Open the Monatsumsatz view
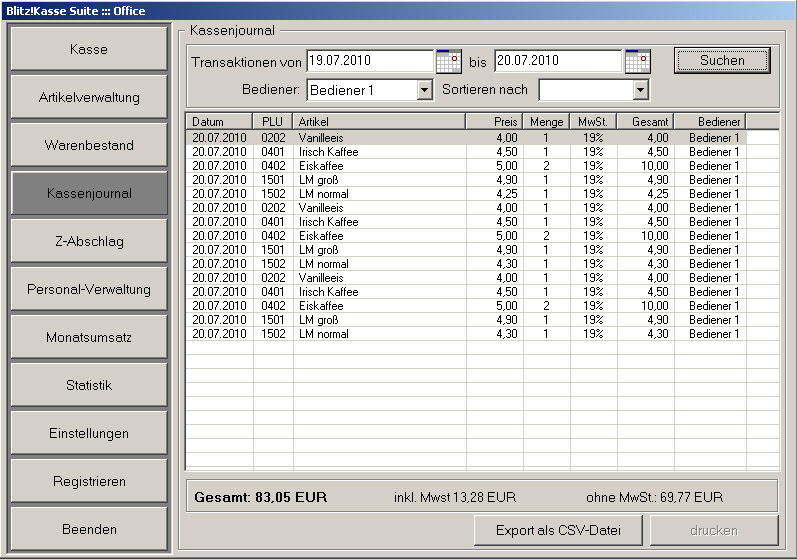Screen dimensions: 797x559 (x=89, y=337)
